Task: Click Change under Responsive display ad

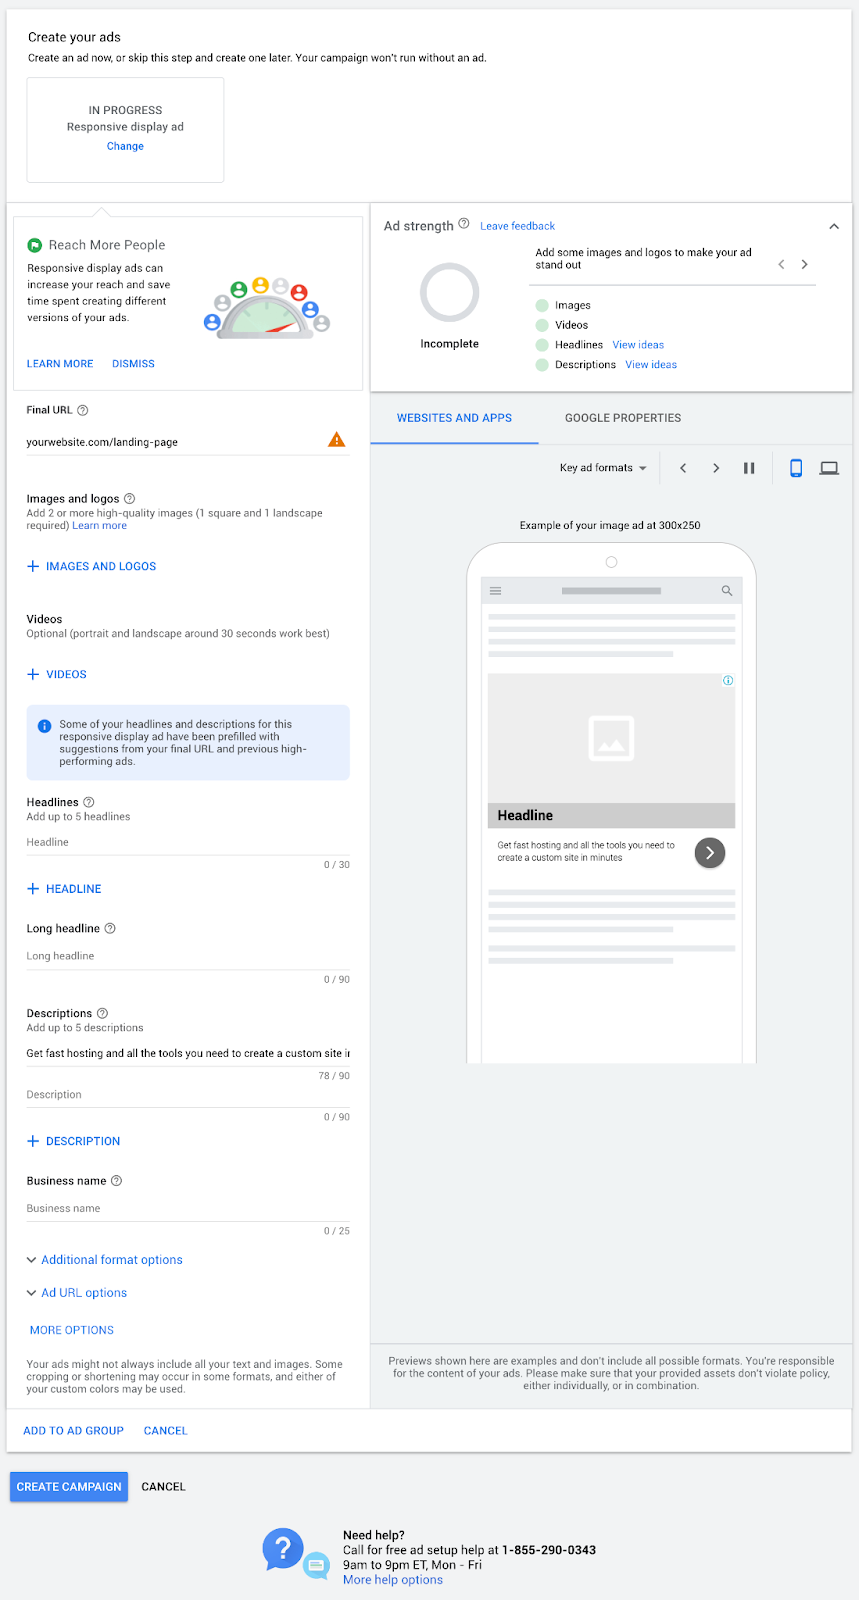Action: click(x=125, y=146)
